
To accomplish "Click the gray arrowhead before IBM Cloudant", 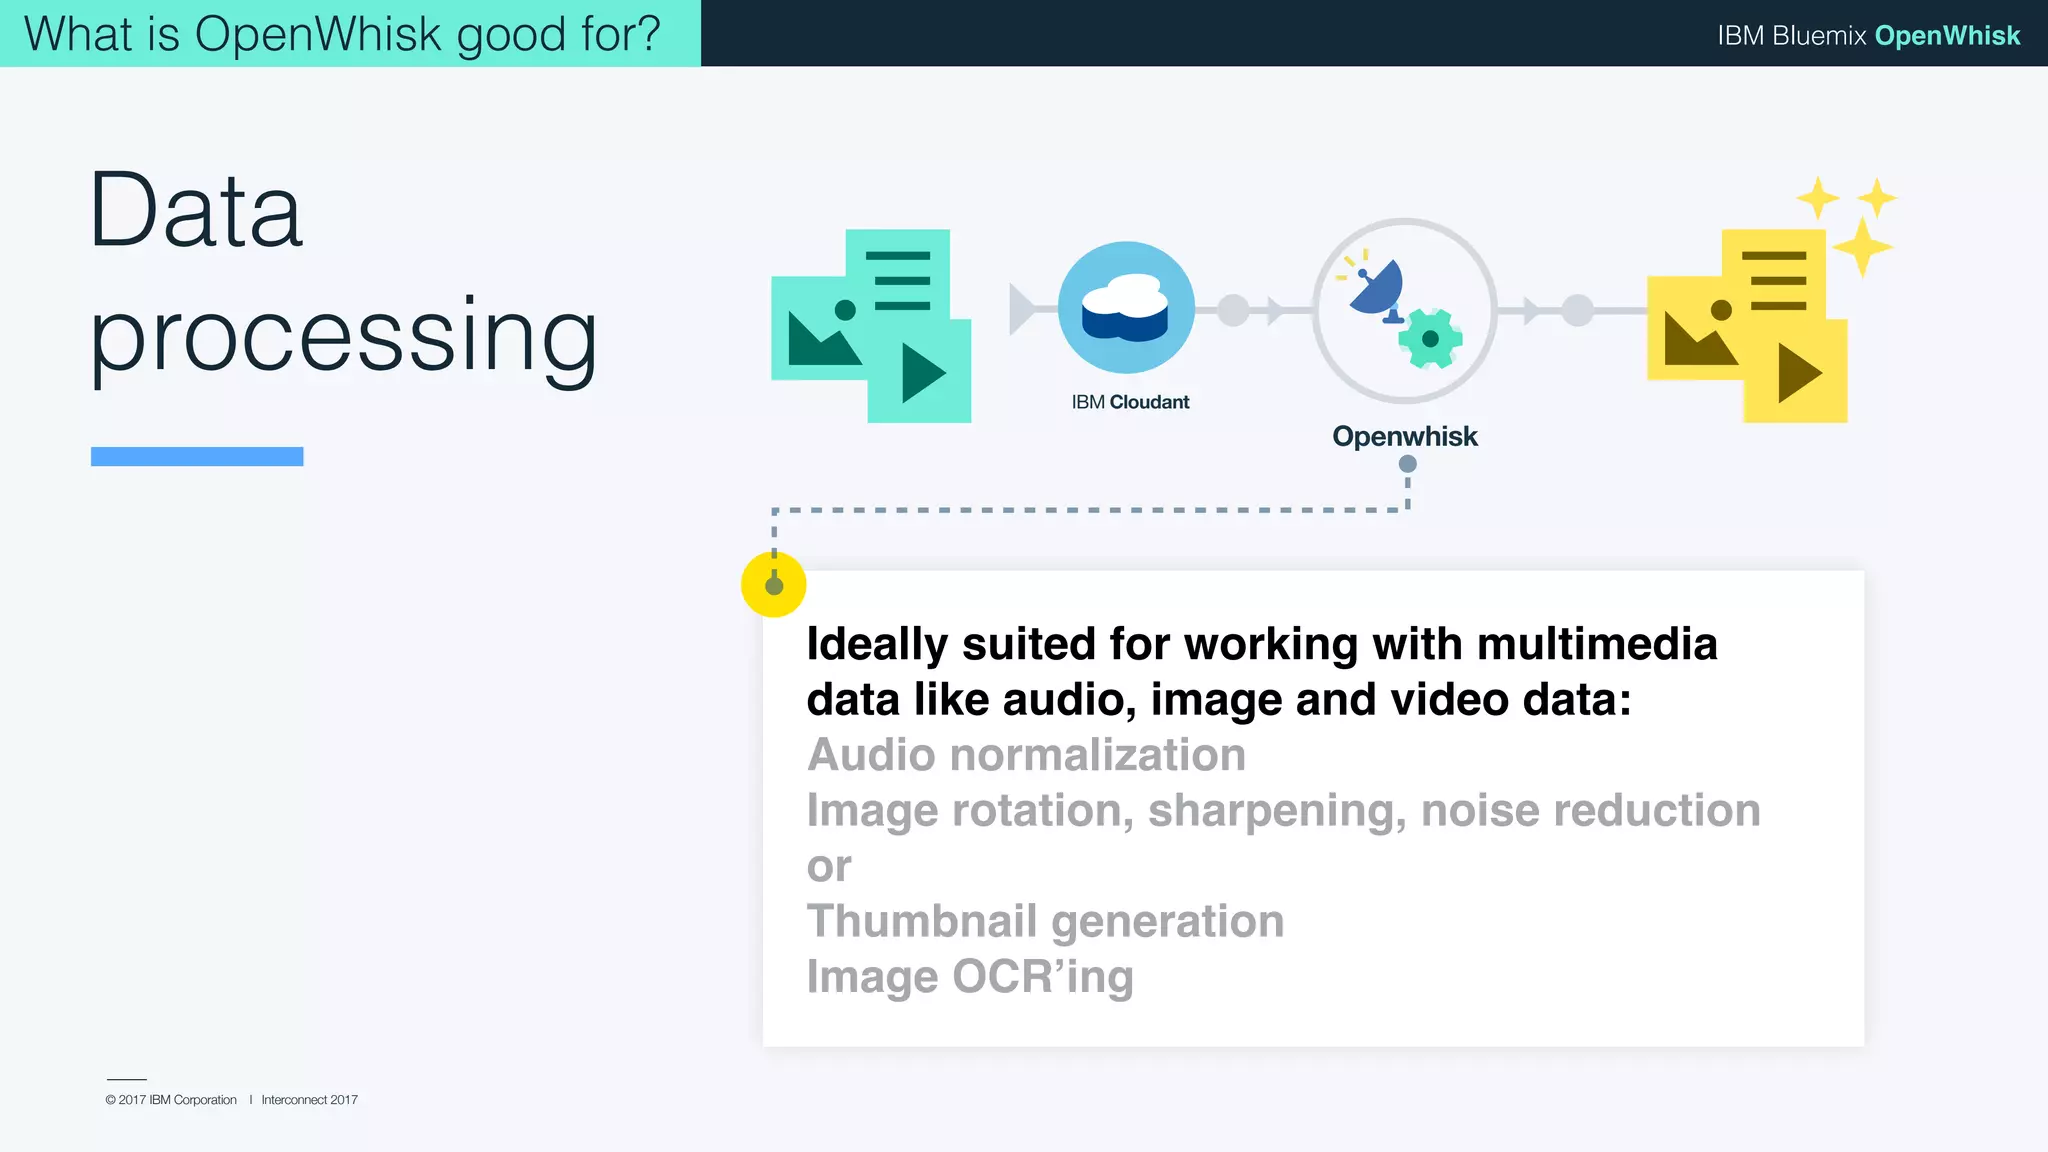I will tap(1024, 309).
